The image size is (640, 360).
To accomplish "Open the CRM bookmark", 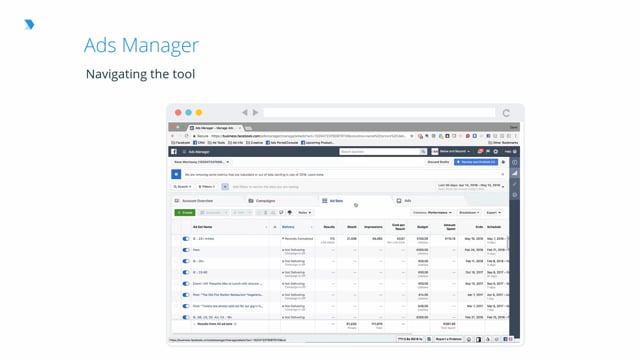I will [199, 143].
